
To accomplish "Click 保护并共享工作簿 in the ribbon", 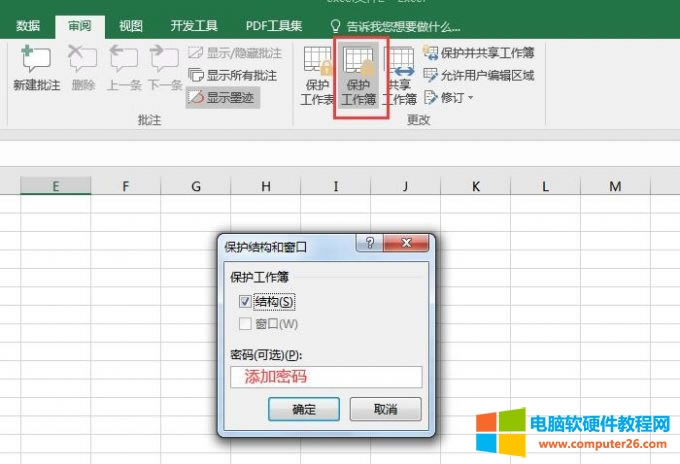I will point(478,53).
